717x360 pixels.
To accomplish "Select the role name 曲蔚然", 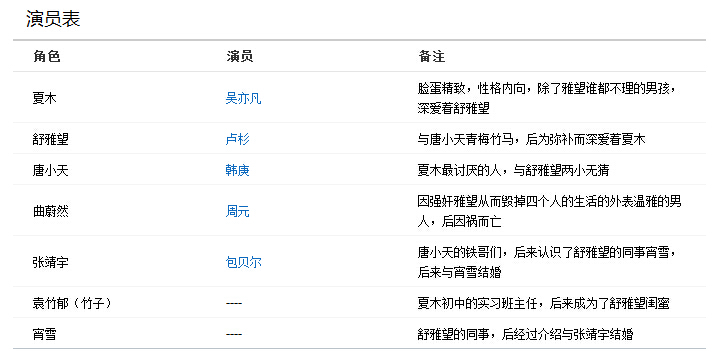I will [50, 211].
